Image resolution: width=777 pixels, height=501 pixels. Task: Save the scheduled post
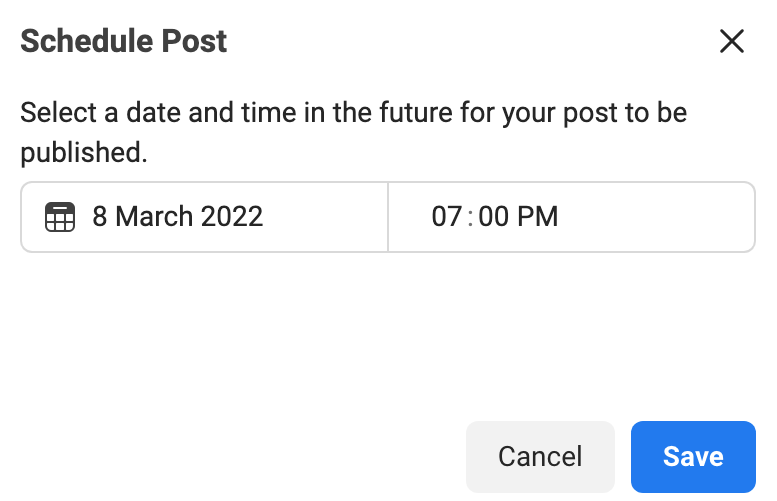pos(692,457)
